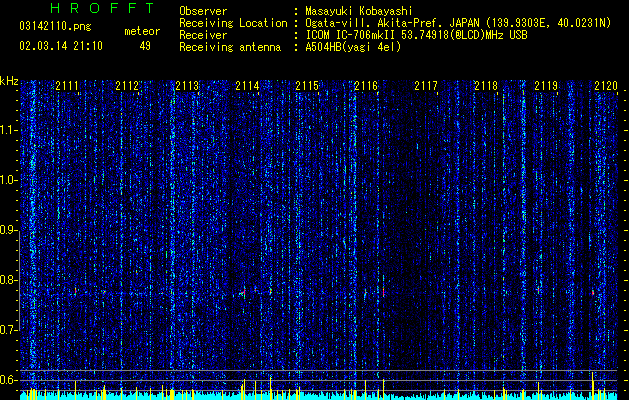The width and height of the screenshot is (629, 400).
Task: Click the 2111 time marker
Action: pyautogui.click(x=67, y=85)
